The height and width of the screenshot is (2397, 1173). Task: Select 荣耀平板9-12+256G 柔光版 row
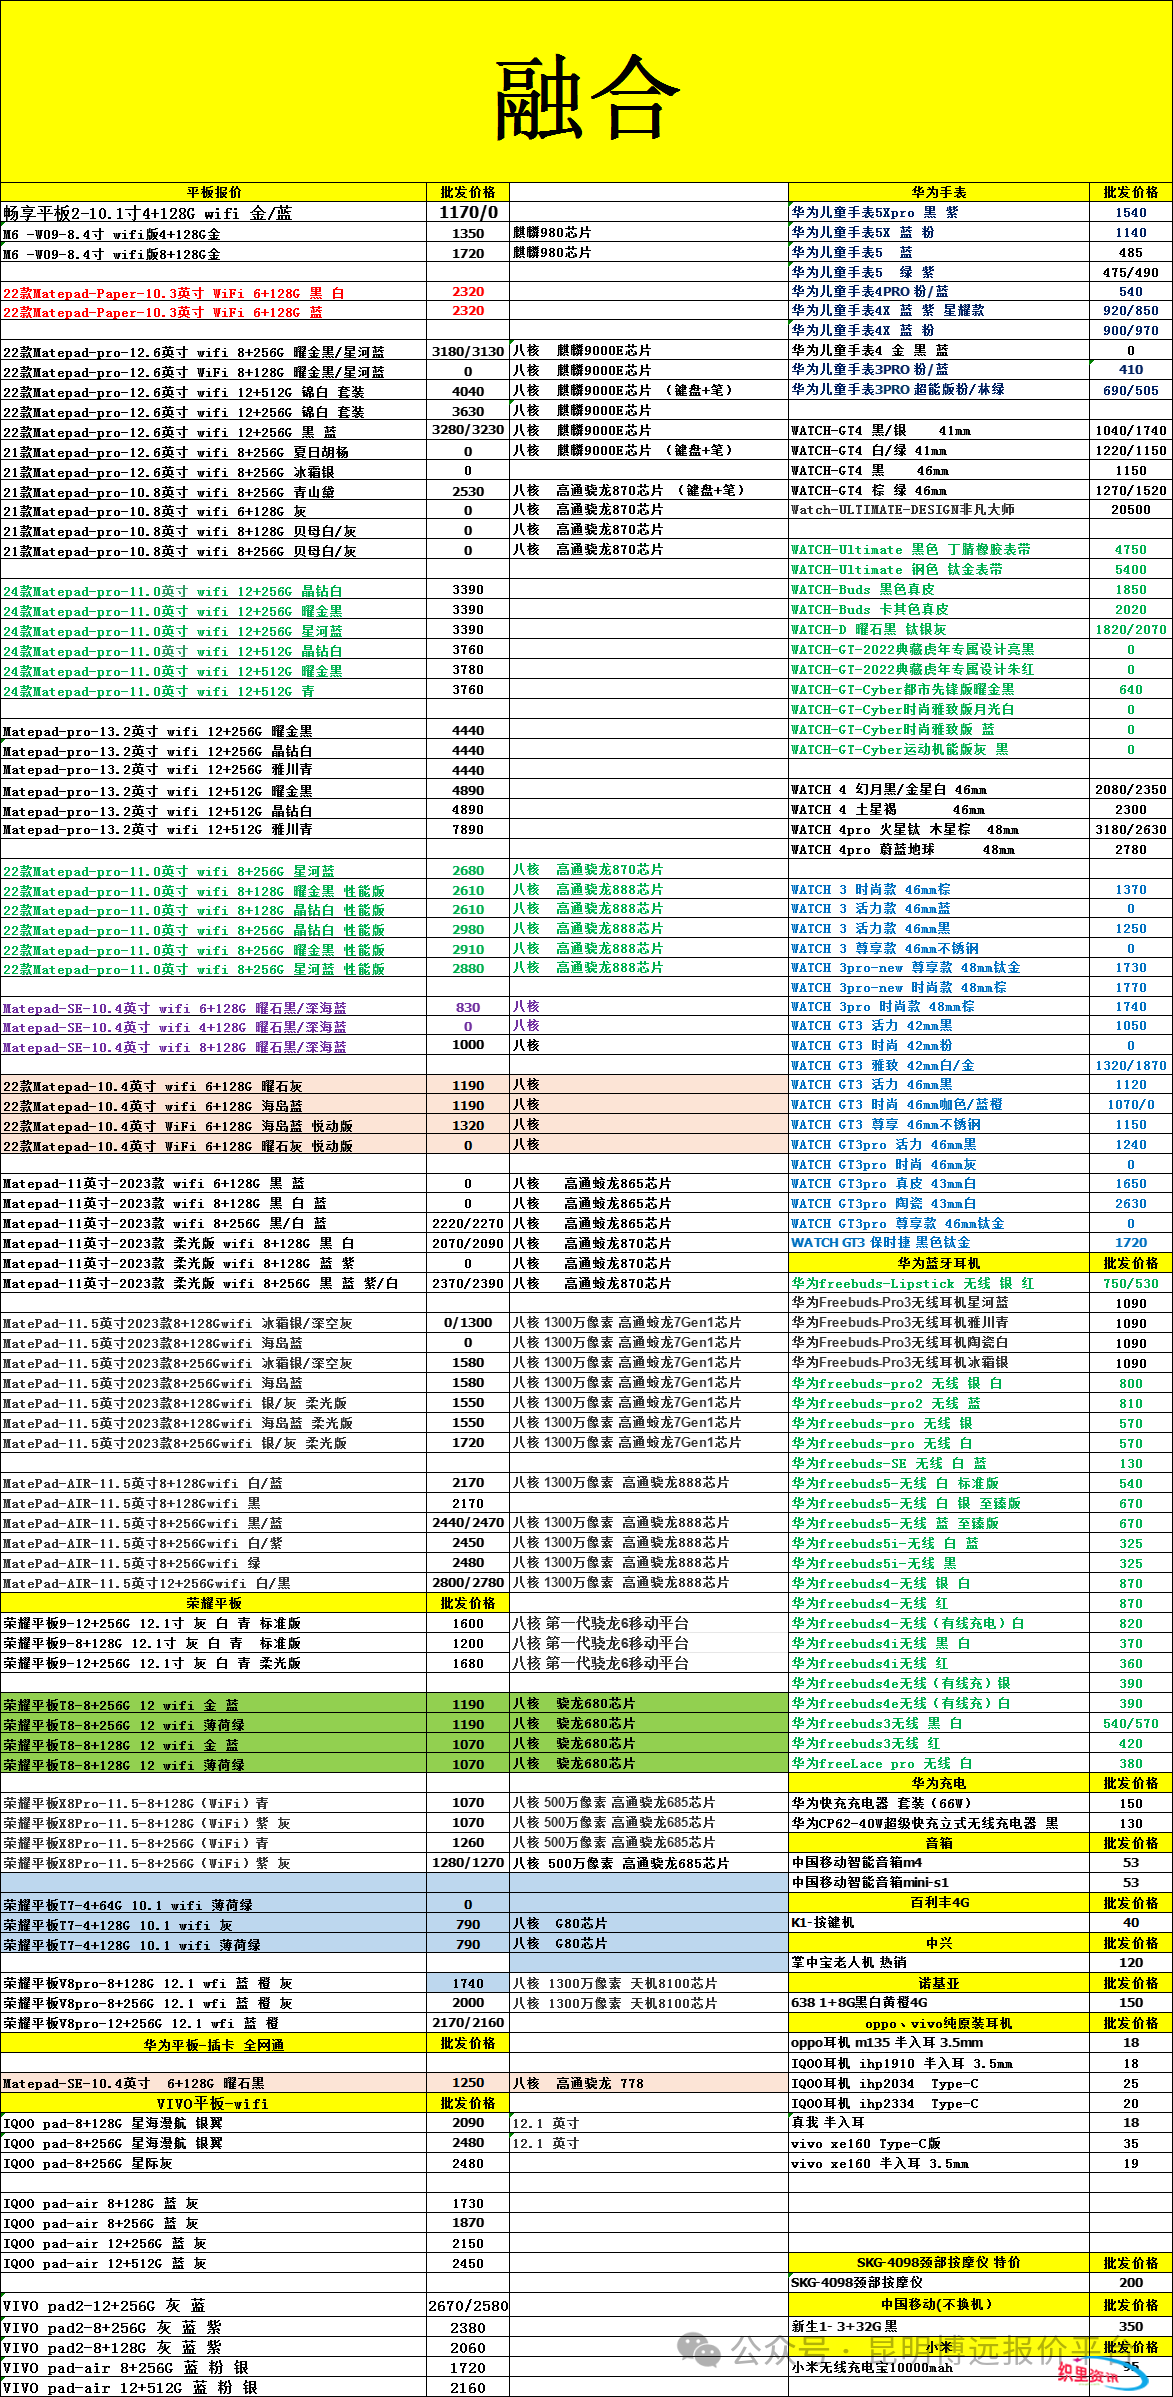[214, 1663]
